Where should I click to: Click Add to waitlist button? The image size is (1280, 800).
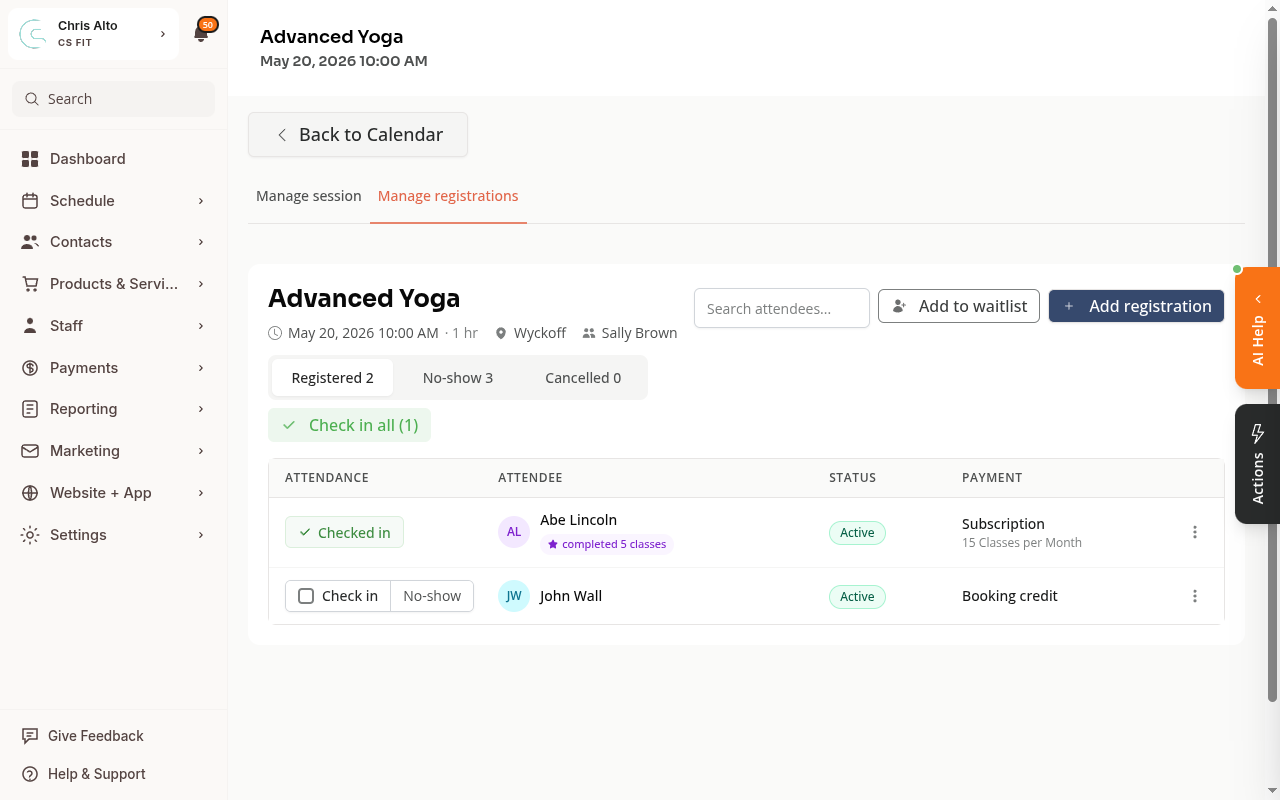click(959, 306)
